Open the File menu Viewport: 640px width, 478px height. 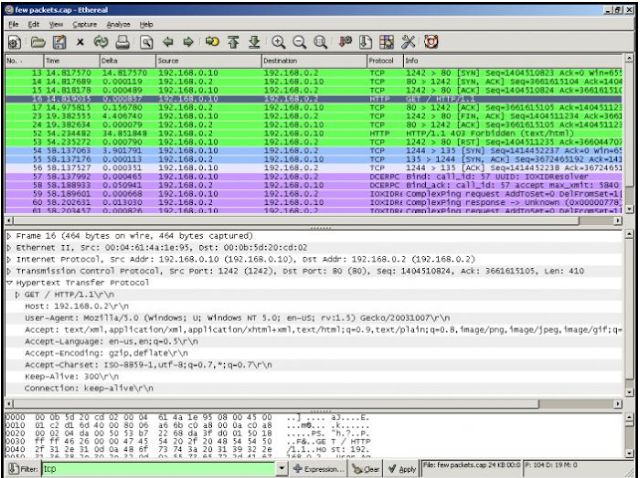13,24
